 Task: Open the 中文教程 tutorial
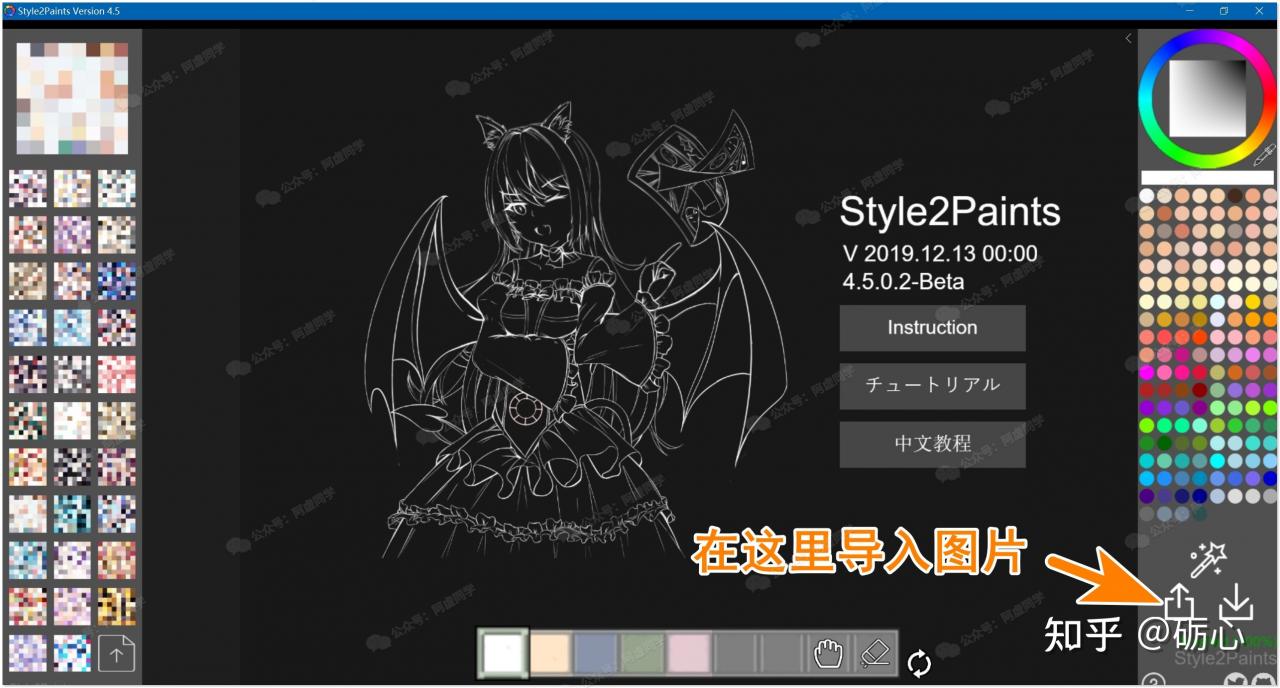932,444
